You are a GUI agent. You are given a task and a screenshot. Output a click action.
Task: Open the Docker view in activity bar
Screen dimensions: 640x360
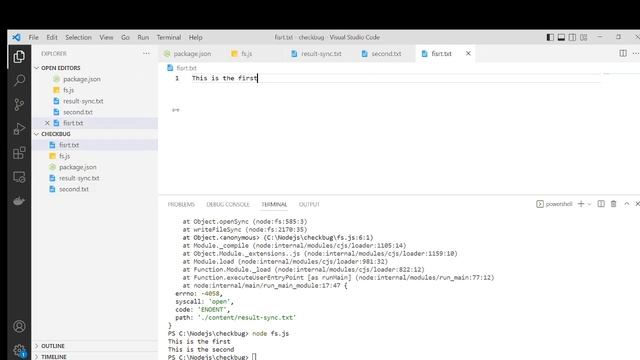click(x=19, y=201)
